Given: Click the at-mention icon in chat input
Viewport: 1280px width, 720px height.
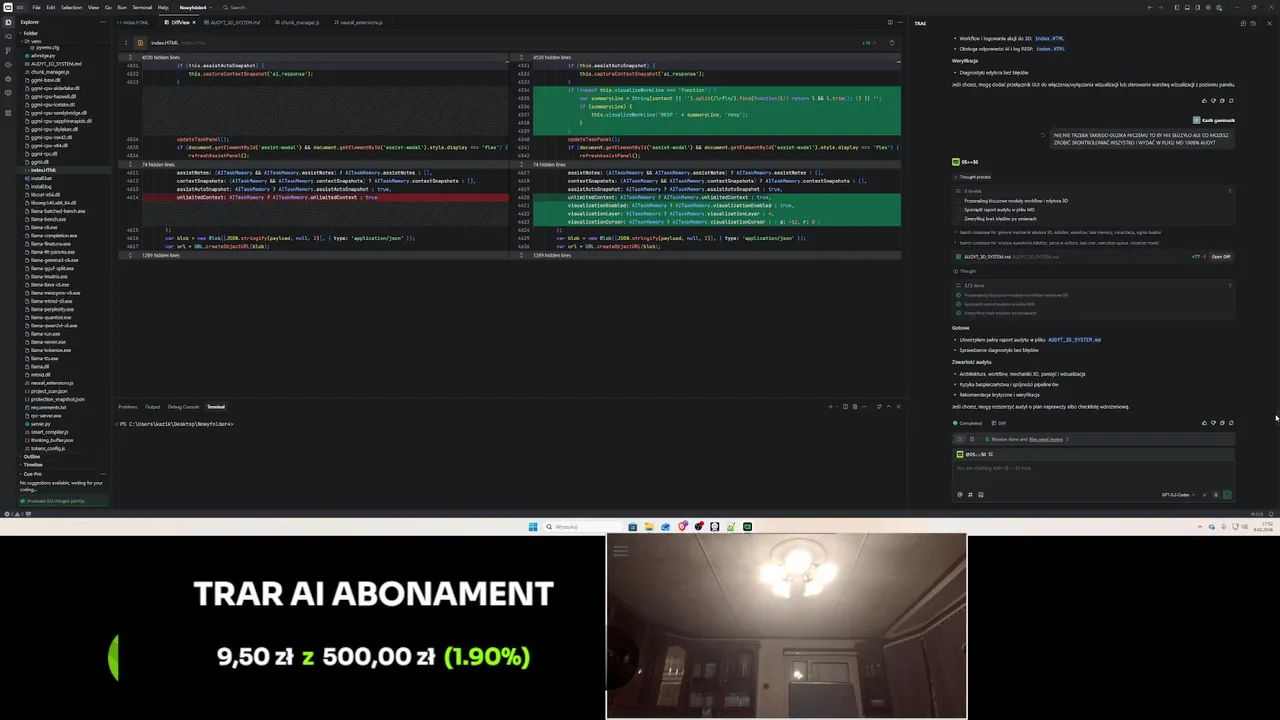Looking at the screenshot, I should click(960, 495).
